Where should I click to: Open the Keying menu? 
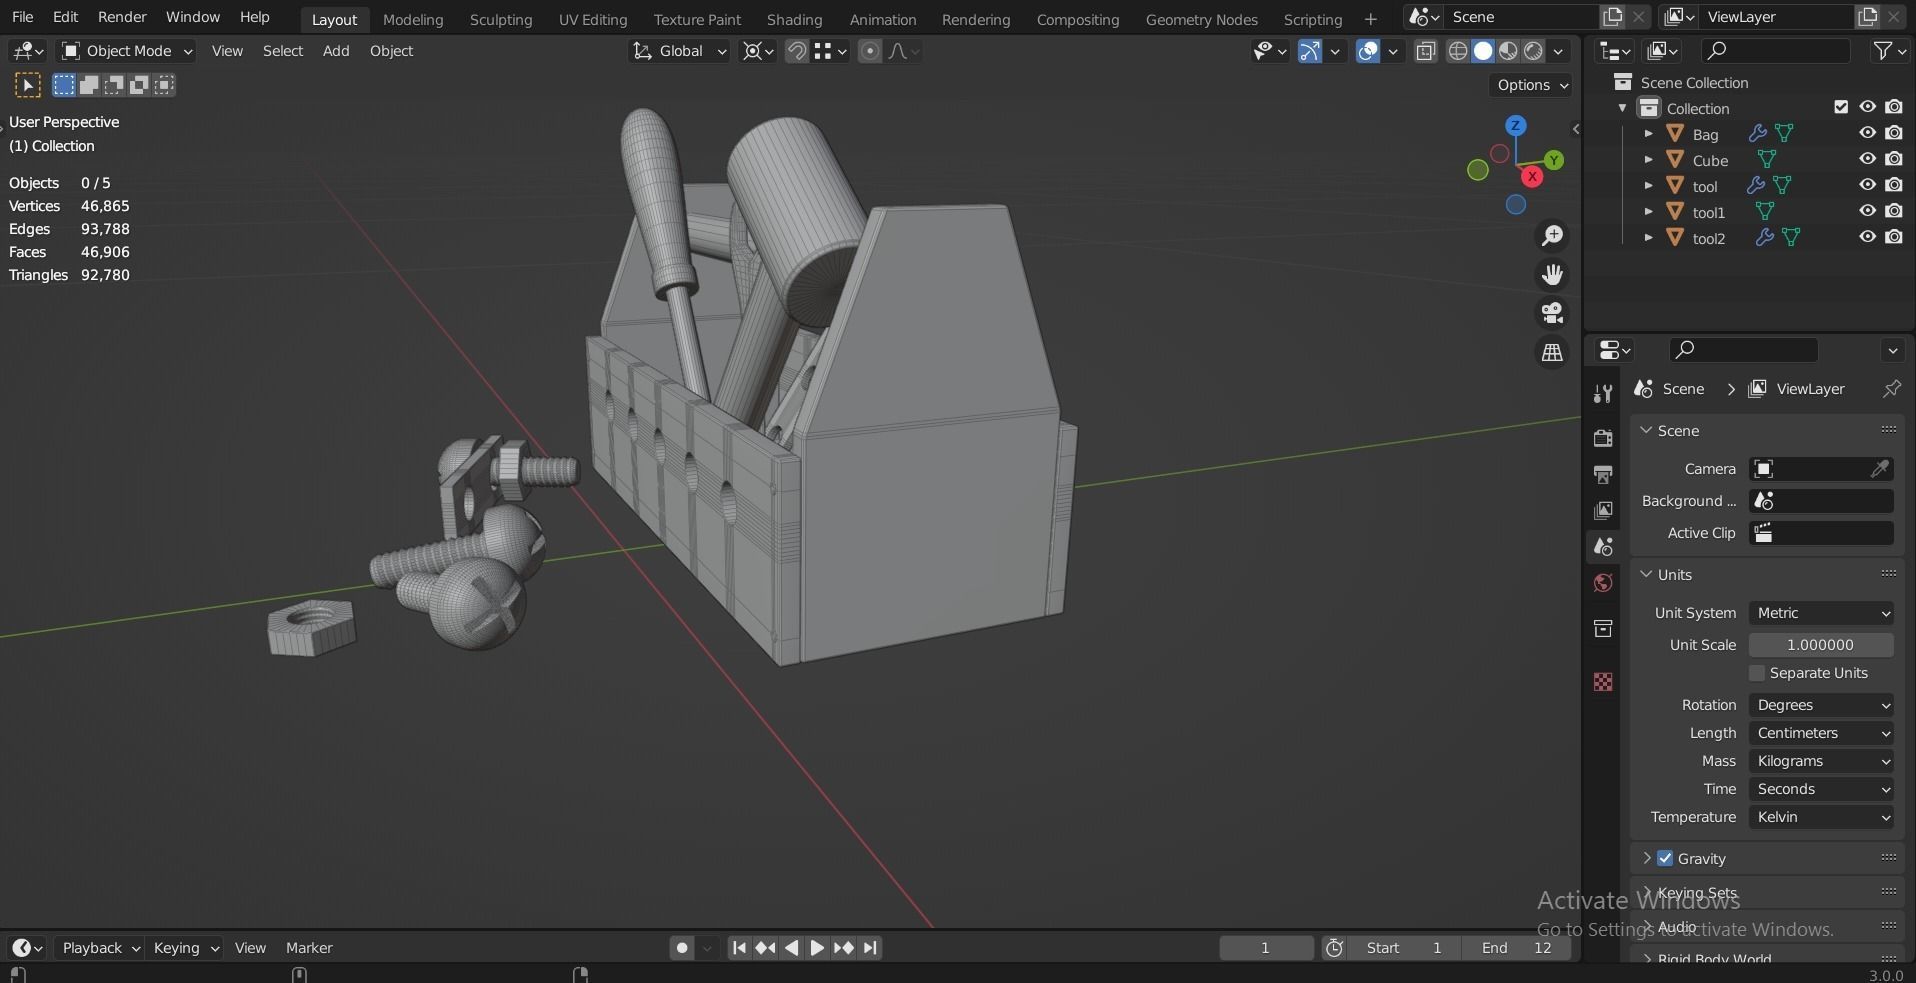(184, 948)
